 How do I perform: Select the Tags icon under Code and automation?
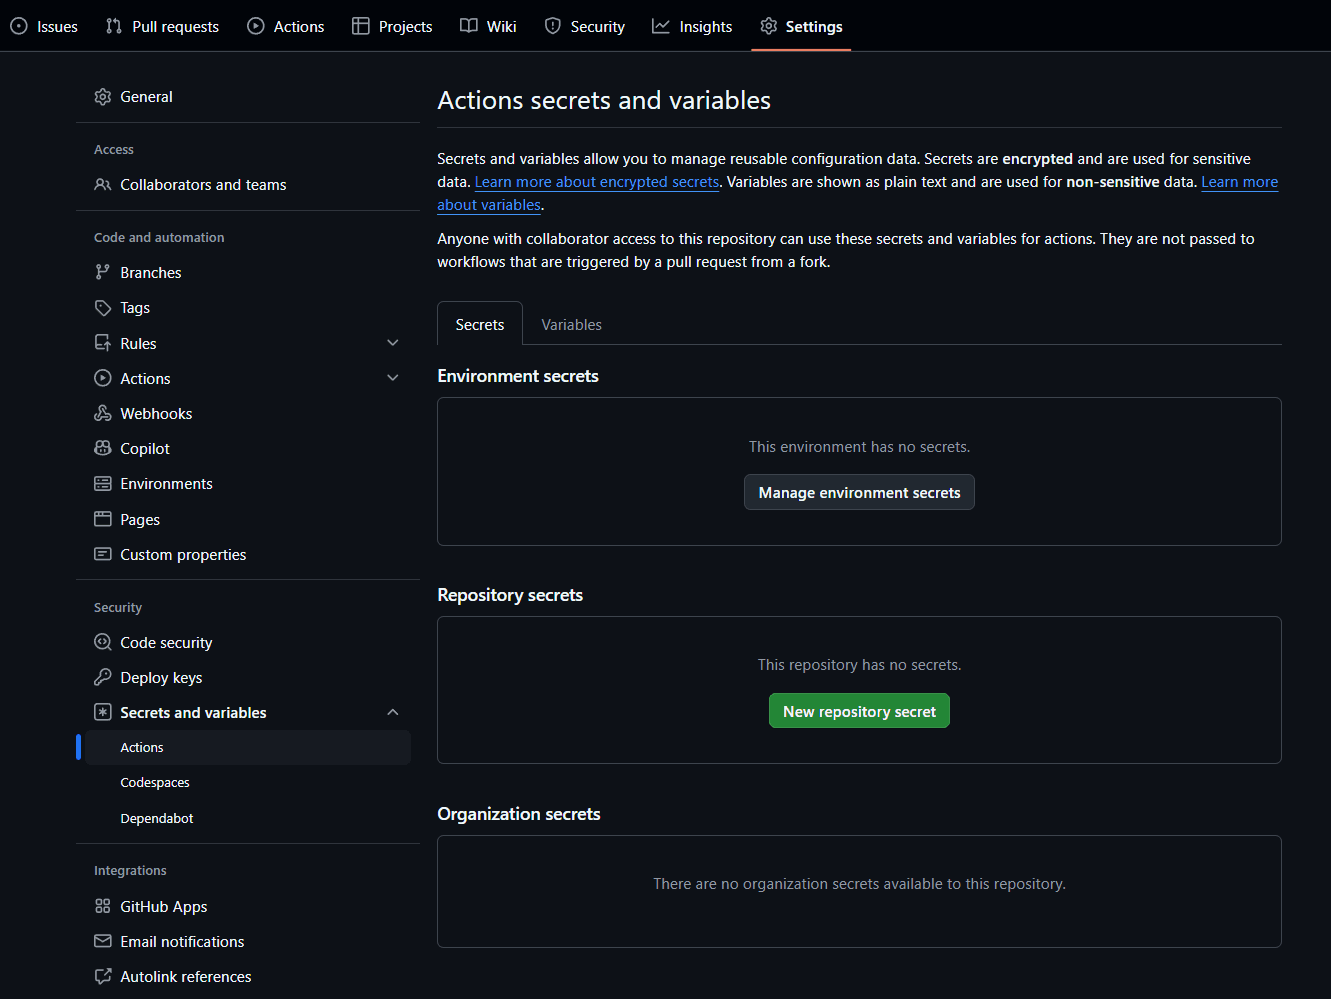click(103, 307)
